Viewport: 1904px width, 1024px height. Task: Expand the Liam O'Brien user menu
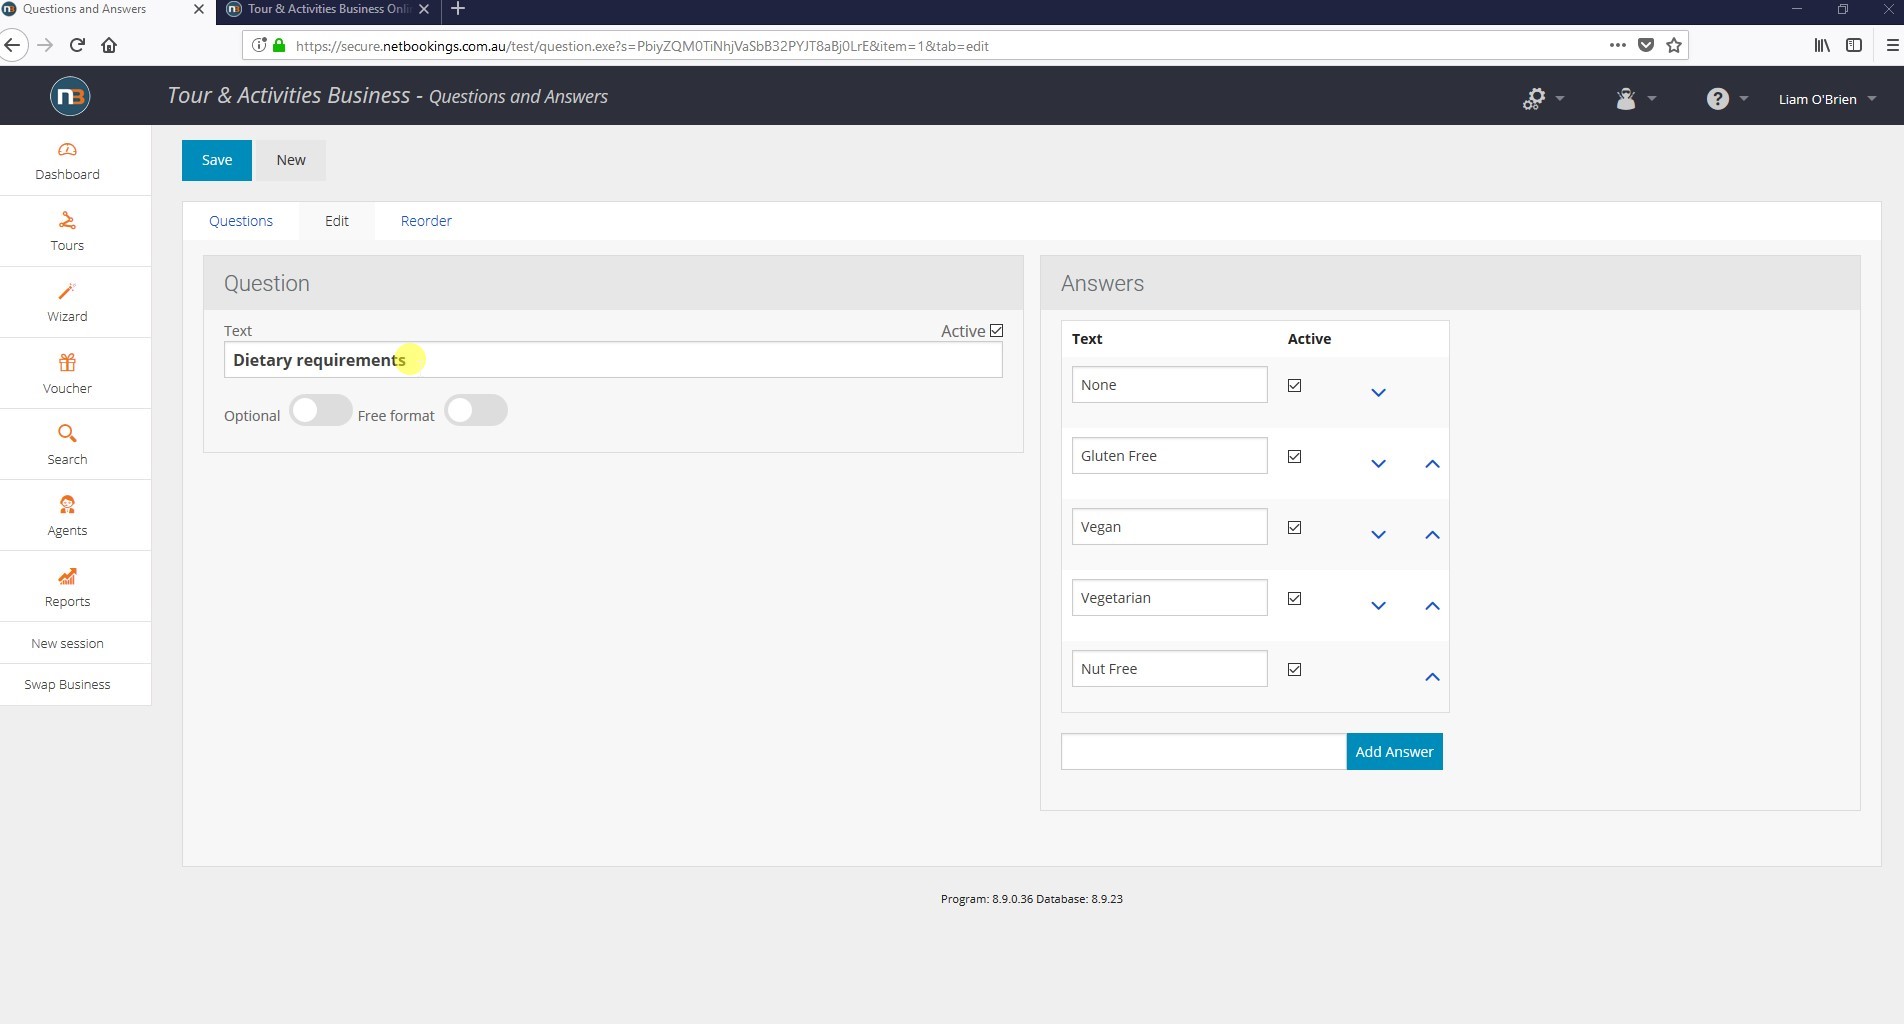[1826, 99]
